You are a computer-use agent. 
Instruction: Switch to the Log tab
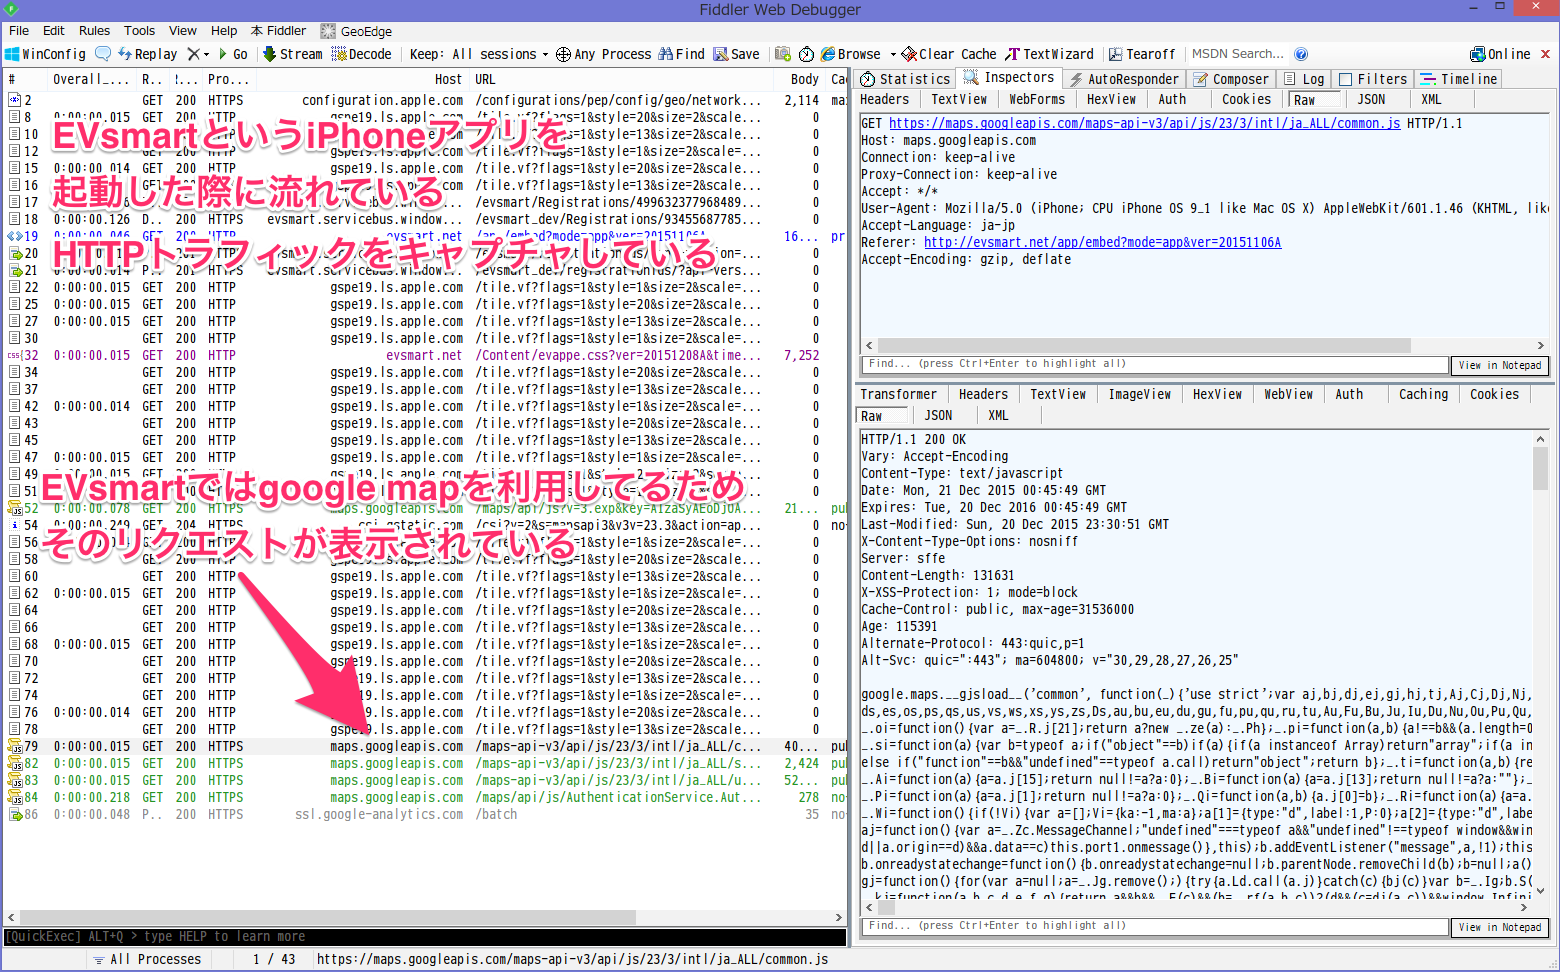tap(1304, 79)
